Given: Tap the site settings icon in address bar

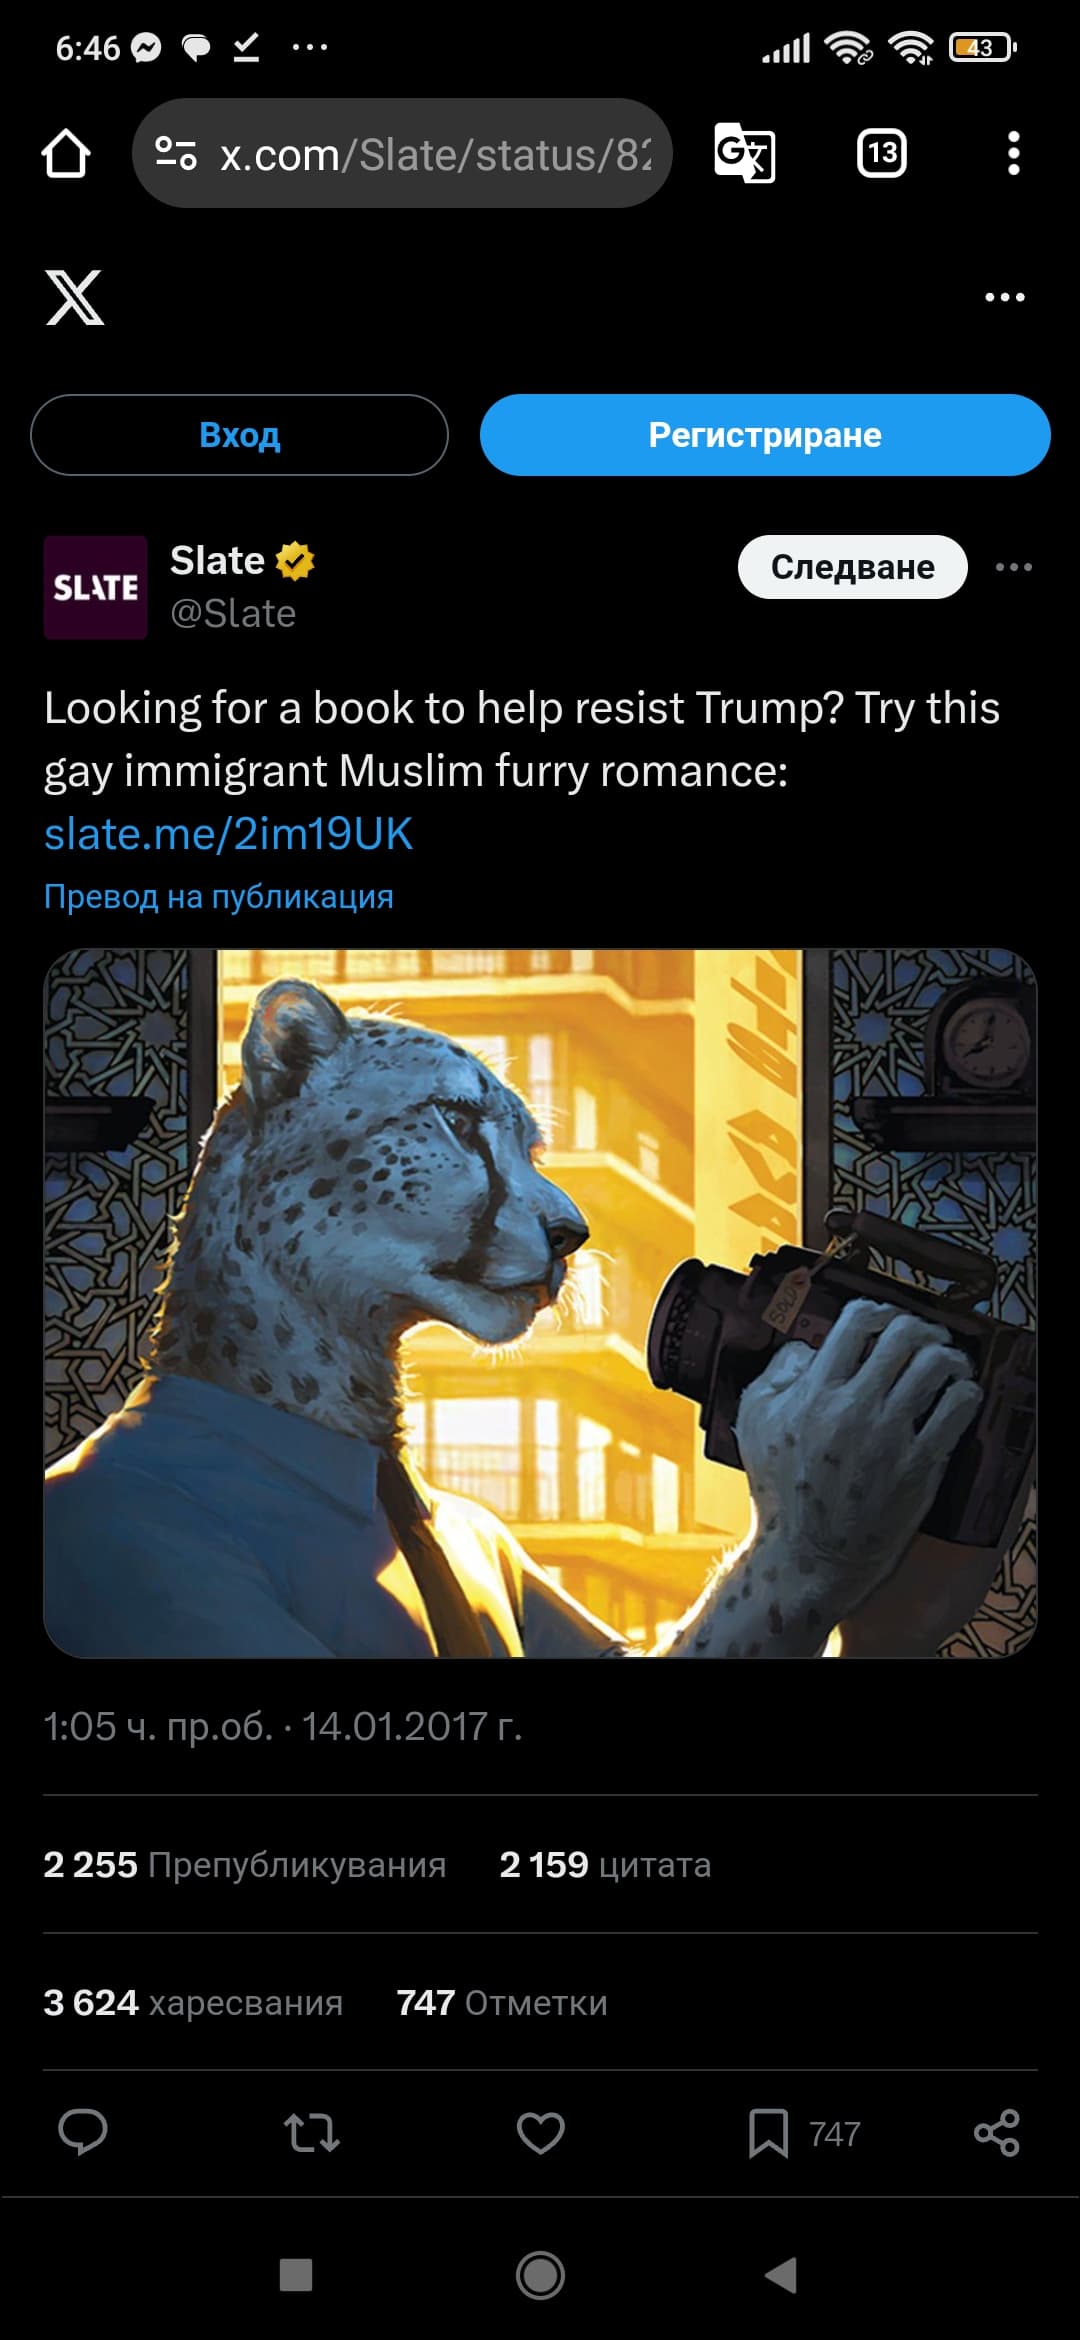Looking at the screenshot, I should pyautogui.click(x=176, y=153).
